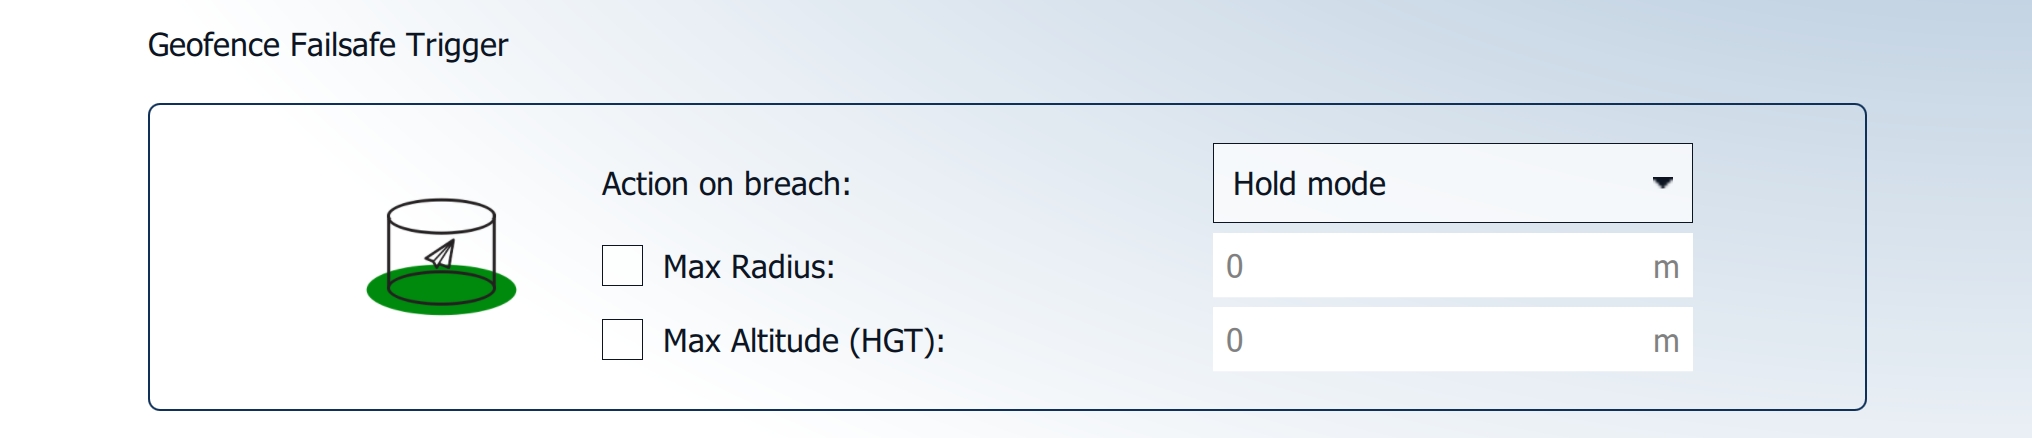
Task: Click the arrow beside Hold mode
Action: [1662, 183]
